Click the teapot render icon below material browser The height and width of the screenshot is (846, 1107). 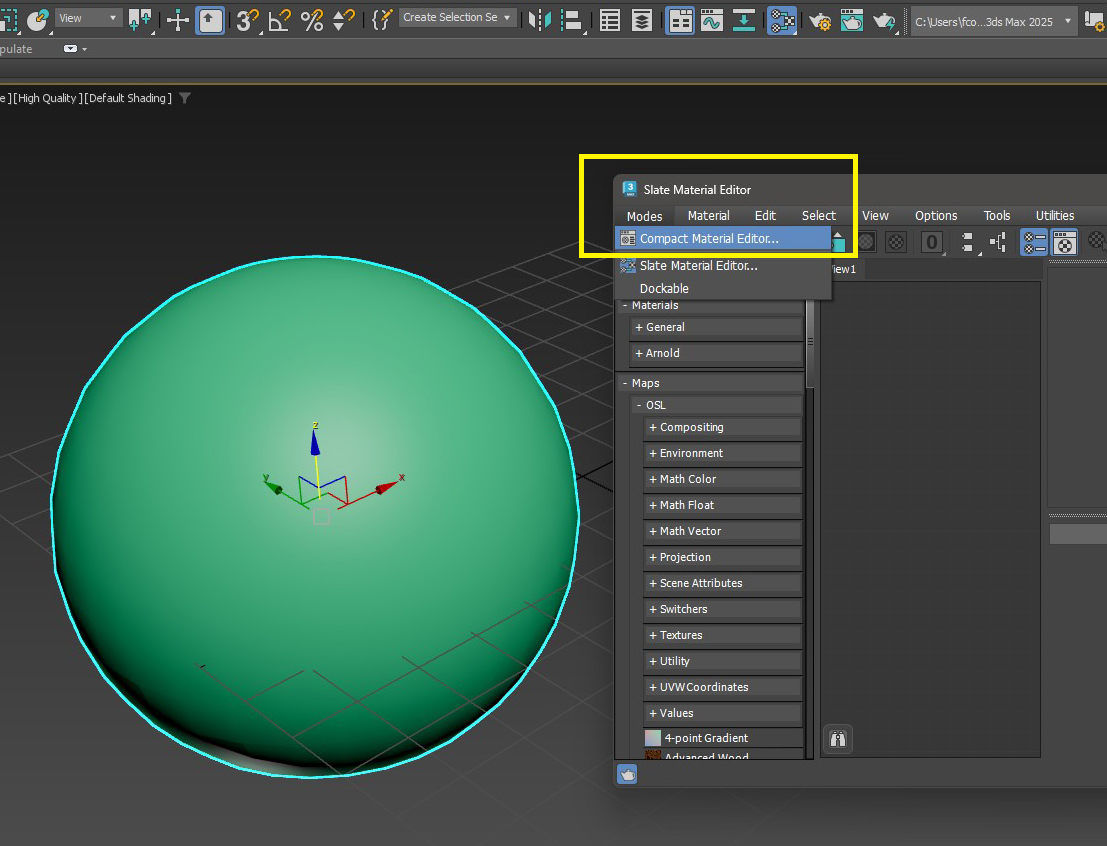(627, 775)
